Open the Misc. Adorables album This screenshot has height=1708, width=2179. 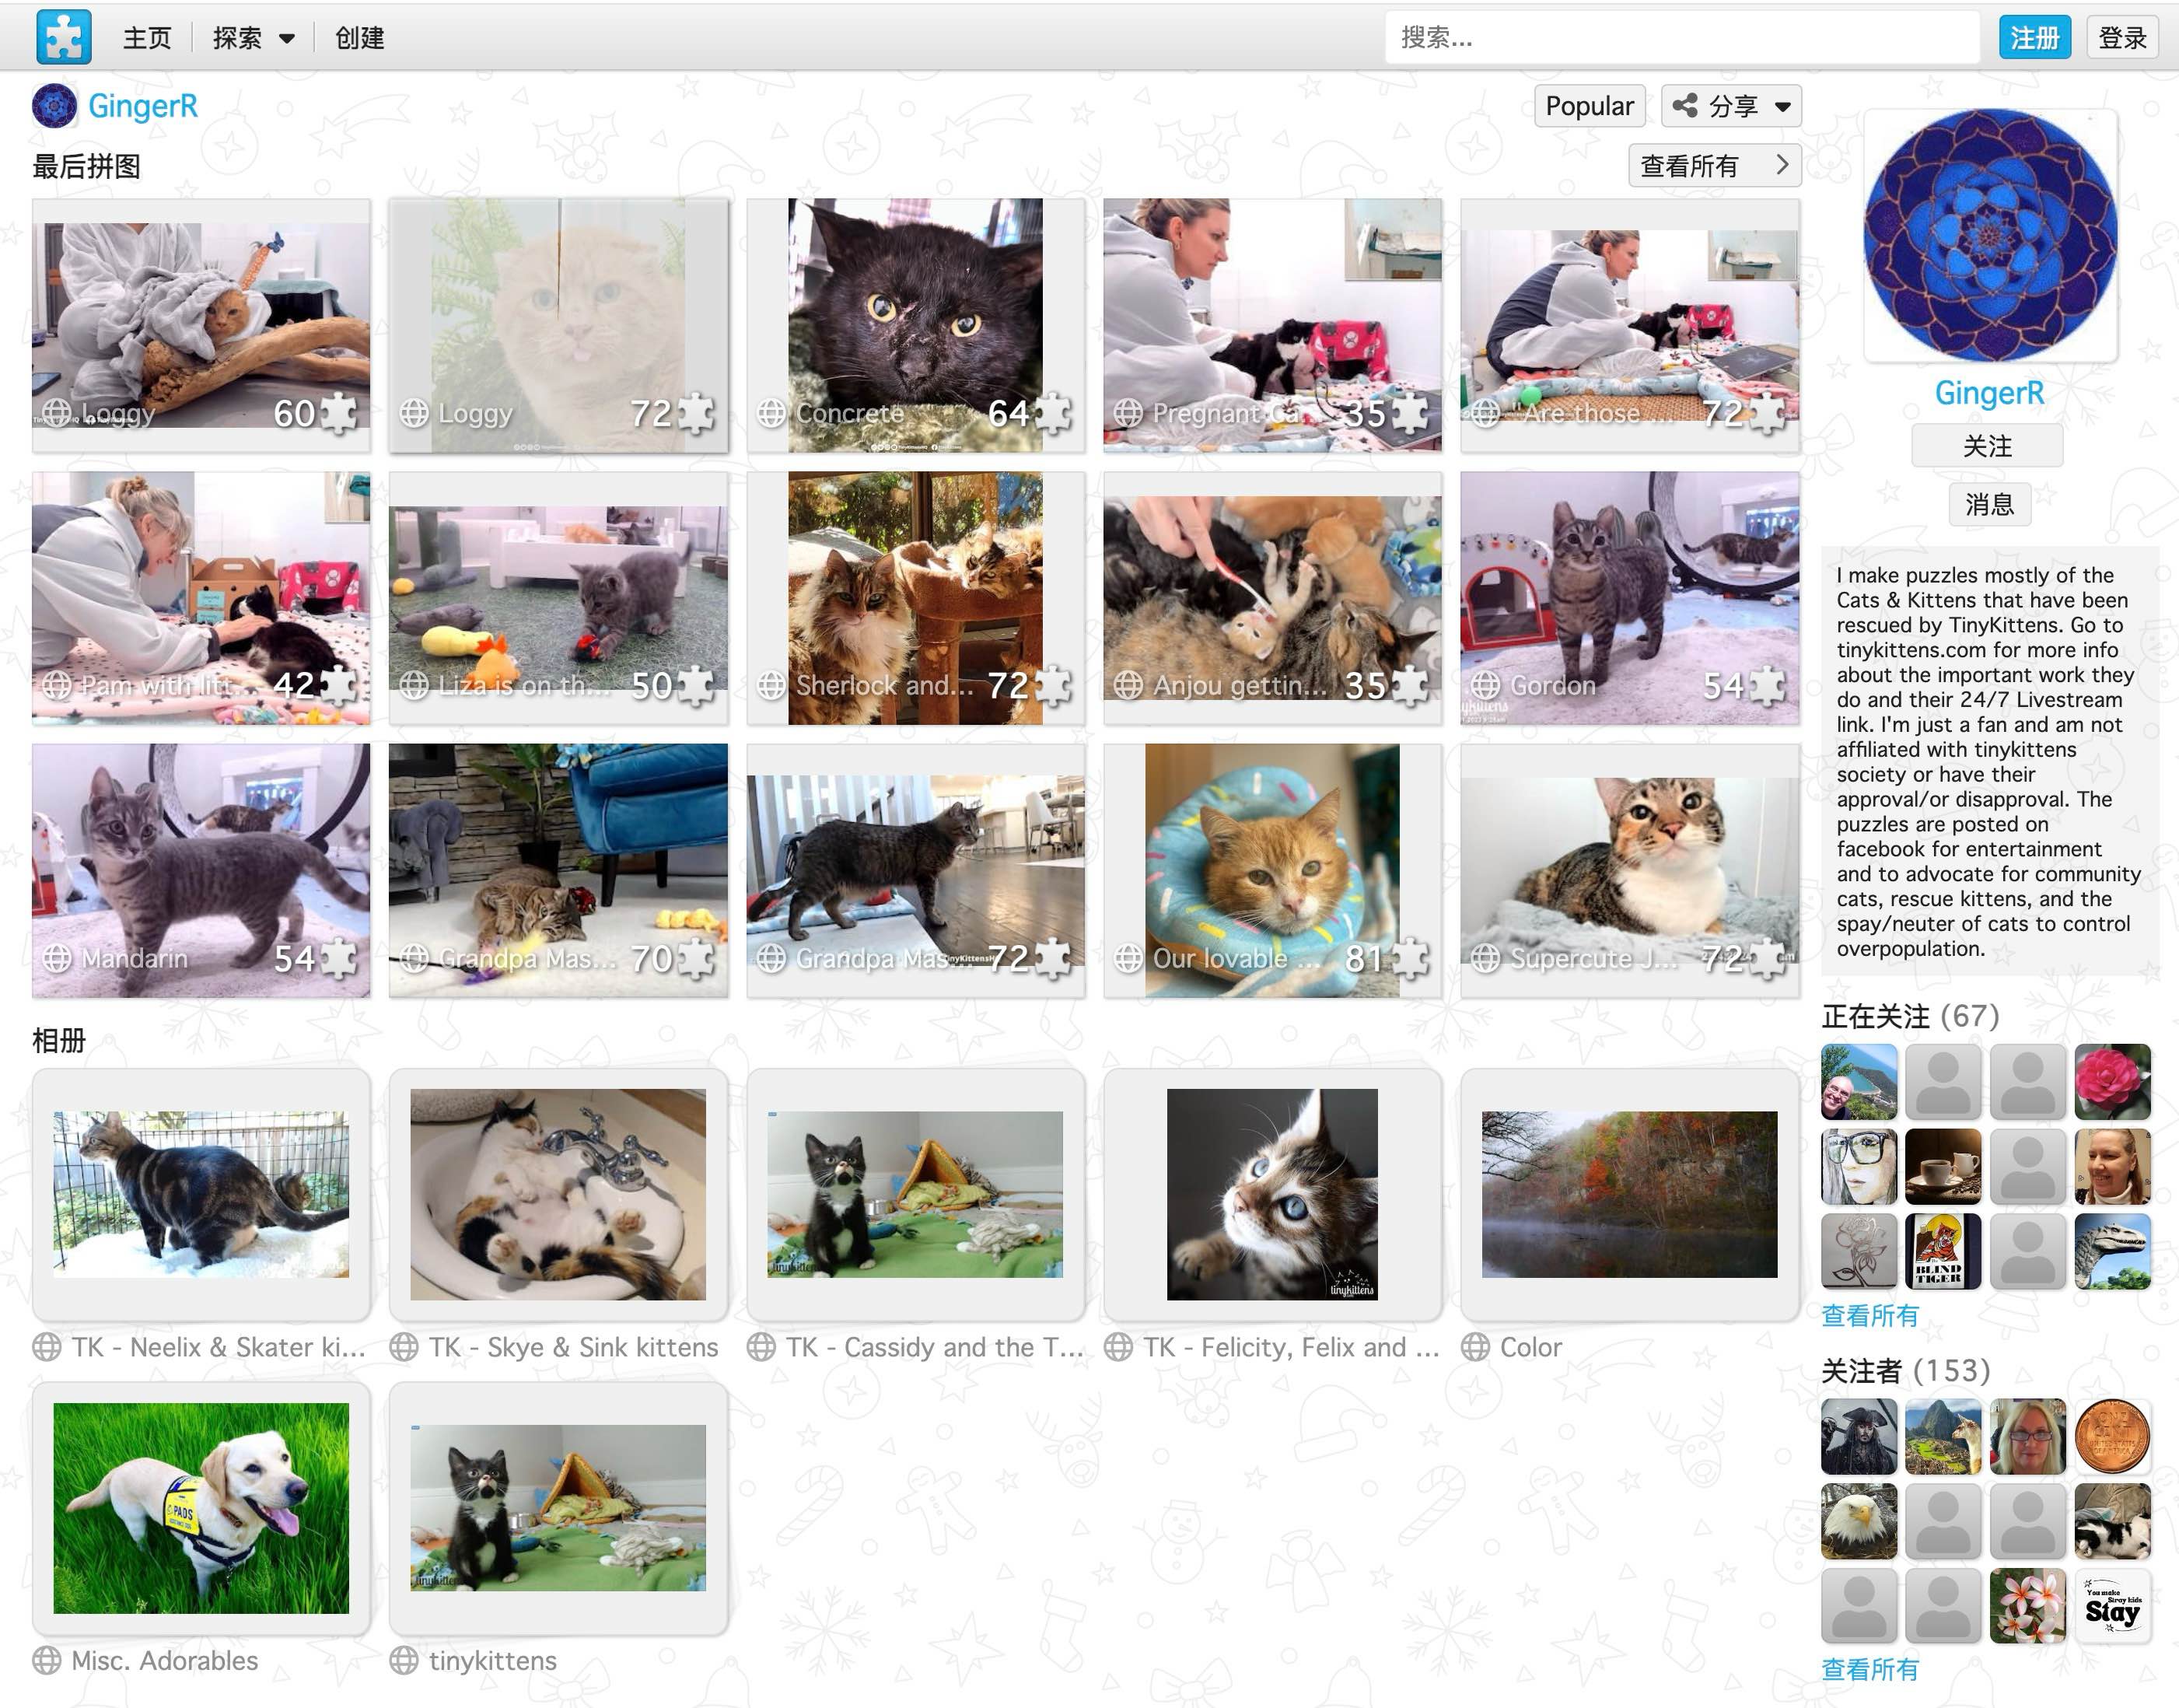(x=201, y=1509)
